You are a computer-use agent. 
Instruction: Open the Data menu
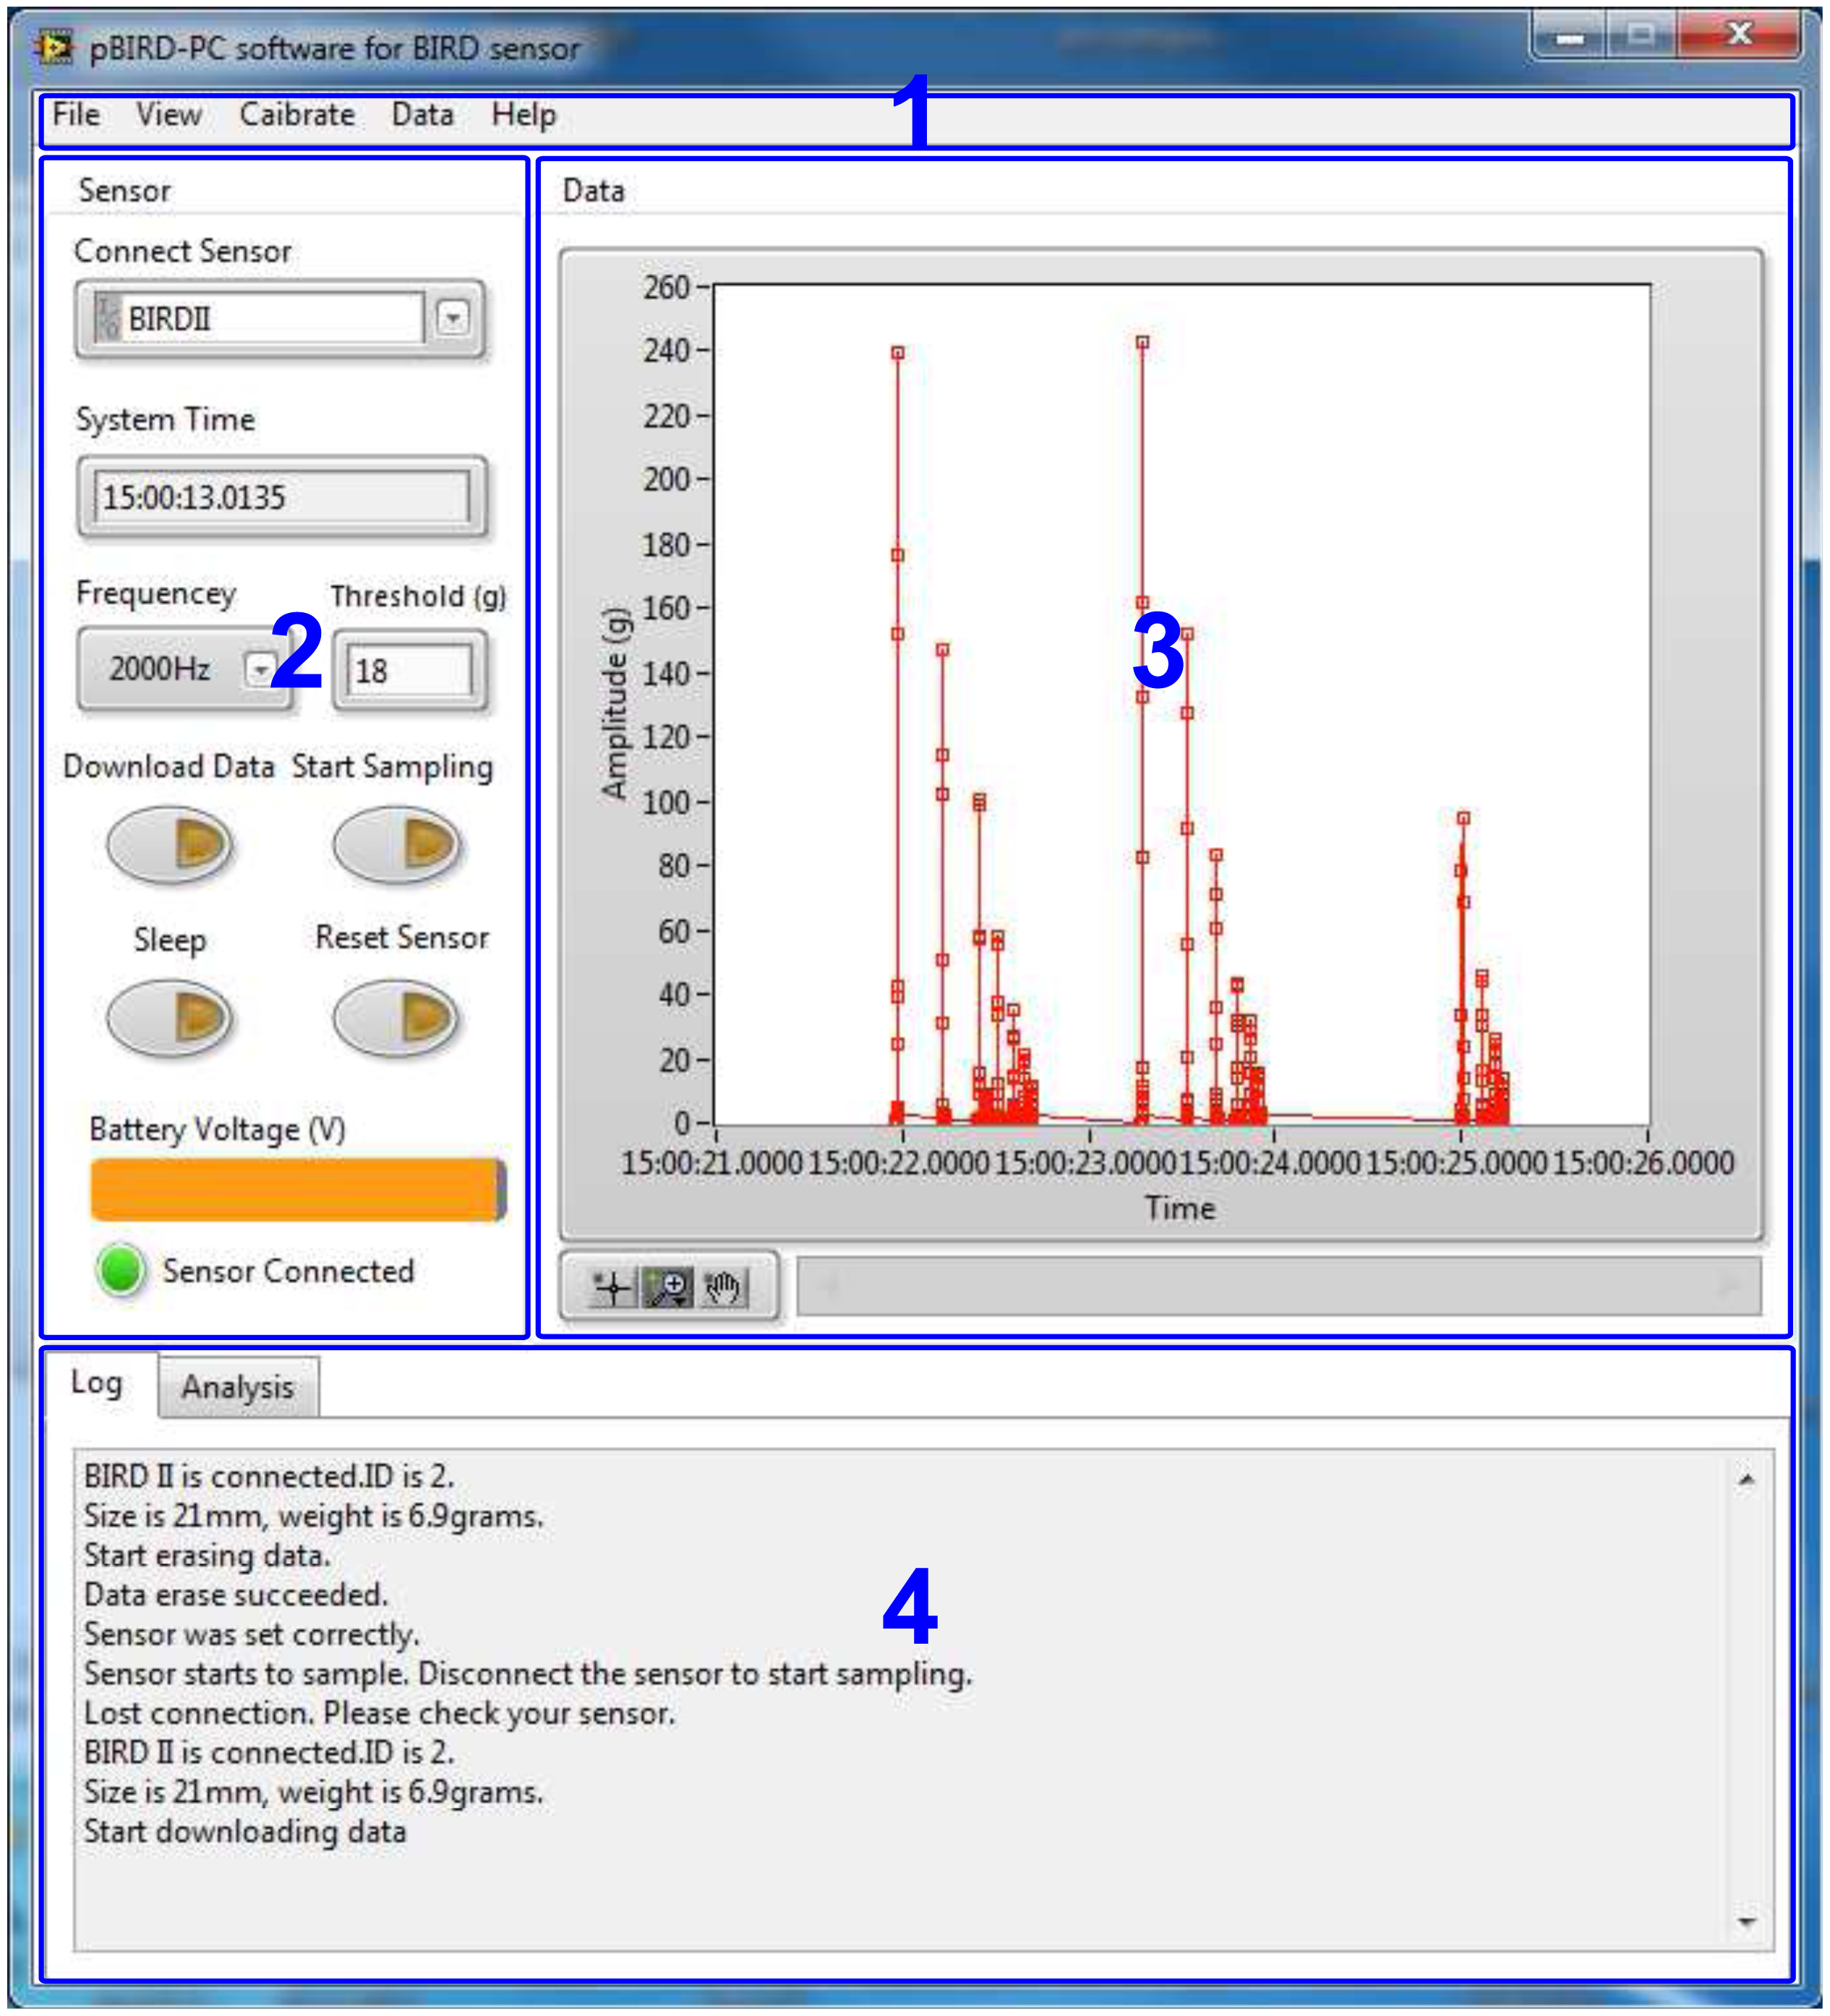422,115
